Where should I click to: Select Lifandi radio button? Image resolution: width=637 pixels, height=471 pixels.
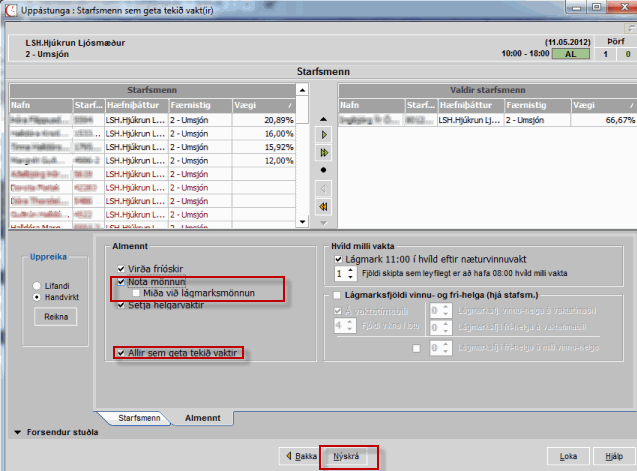point(37,286)
